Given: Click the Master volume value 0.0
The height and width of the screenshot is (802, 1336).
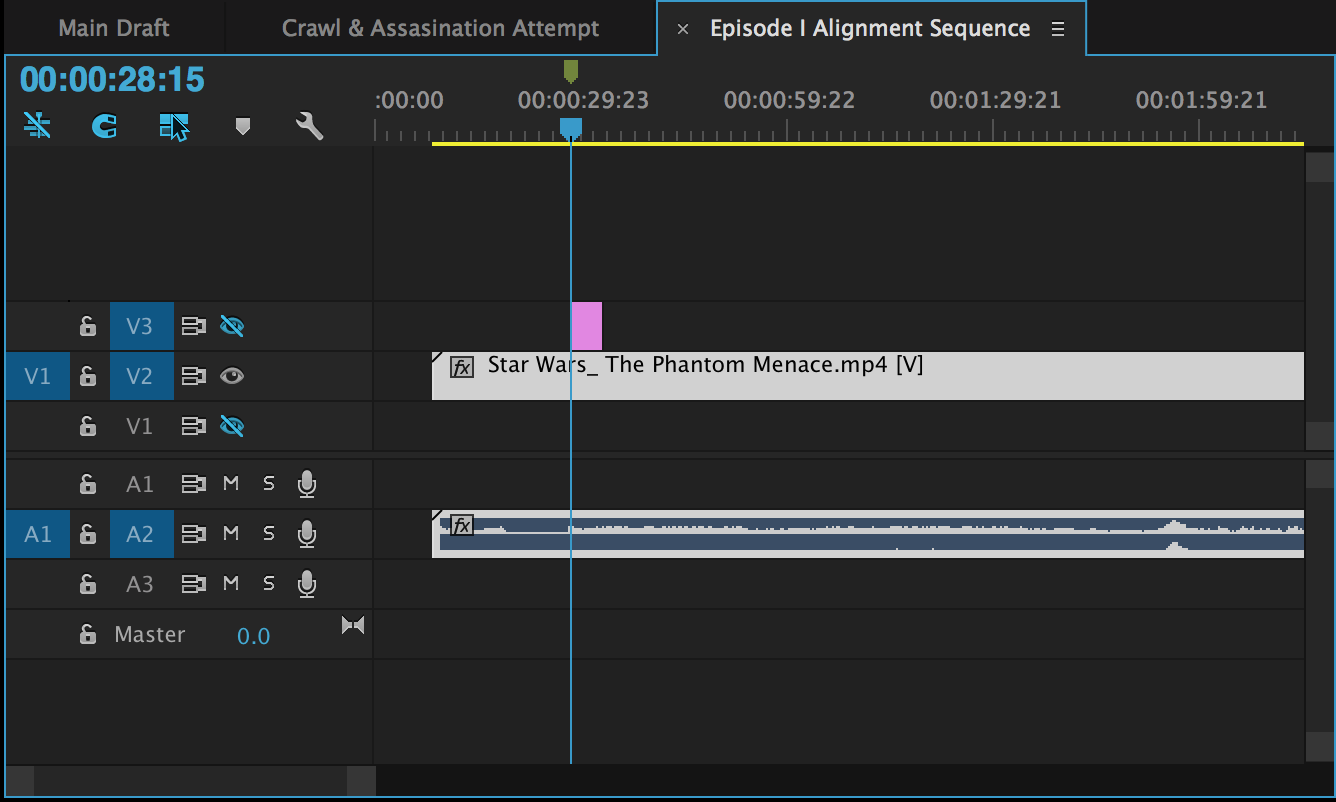Looking at the screenshot, I should coord(253,636).
